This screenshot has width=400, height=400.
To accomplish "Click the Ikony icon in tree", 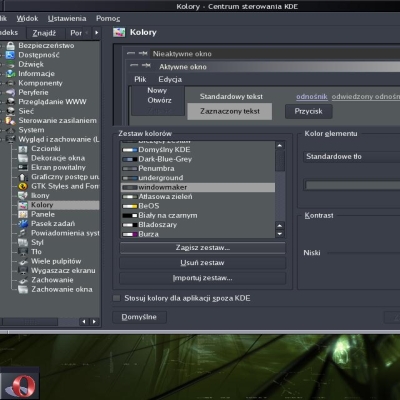I will pos(23,196).
